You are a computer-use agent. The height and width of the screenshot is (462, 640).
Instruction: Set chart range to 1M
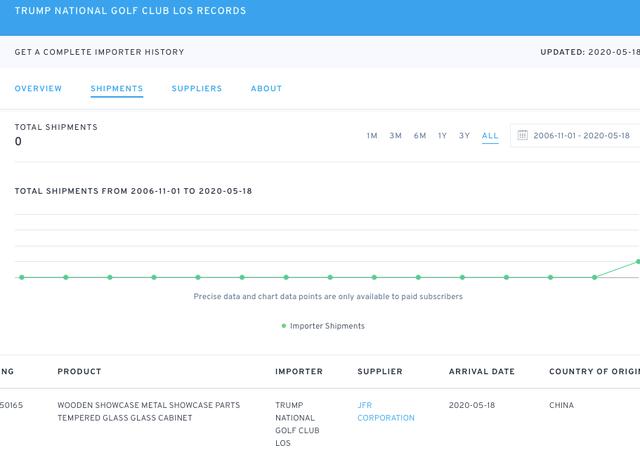pos(372,135)
